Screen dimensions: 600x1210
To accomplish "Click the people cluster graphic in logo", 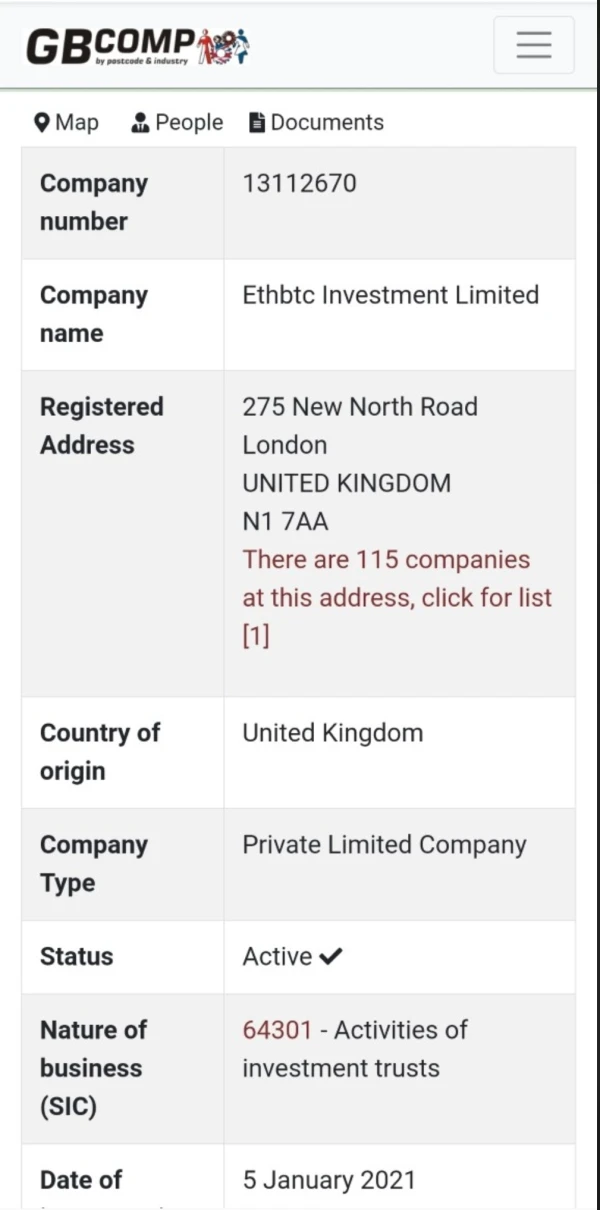I will pos(223,45).
